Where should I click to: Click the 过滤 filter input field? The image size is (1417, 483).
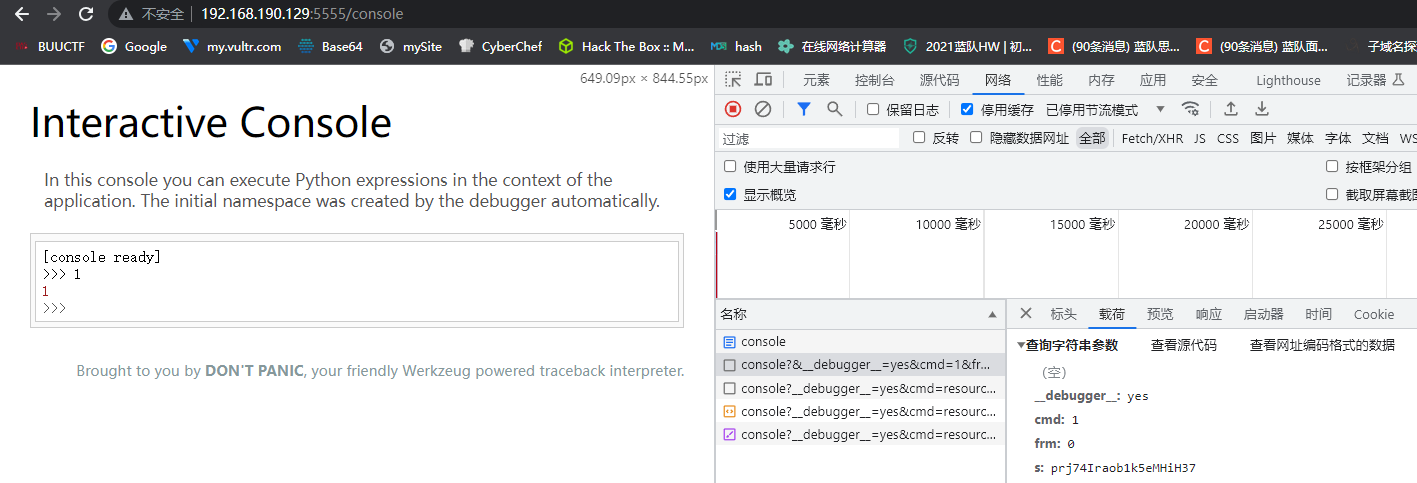[808, 138]
